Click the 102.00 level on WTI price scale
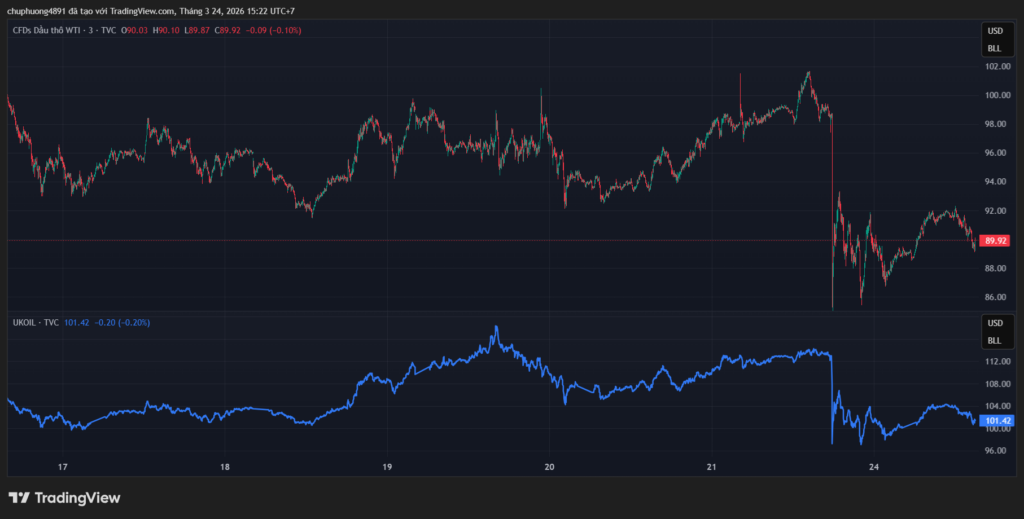The image size is (1024, 519). (996, 67)
